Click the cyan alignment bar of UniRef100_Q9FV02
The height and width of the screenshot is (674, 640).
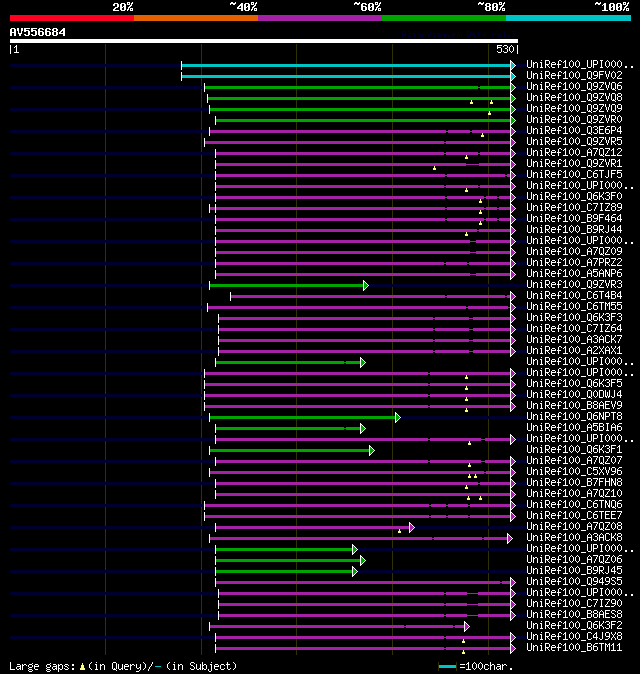click(346, 77)
